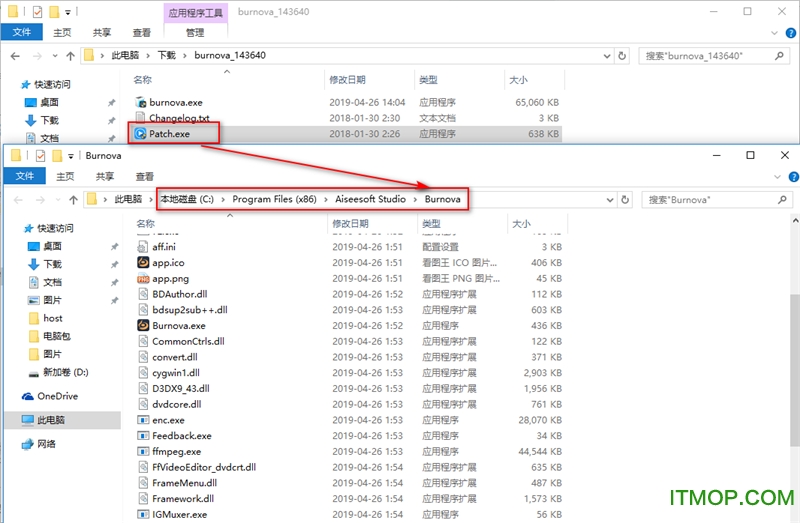Open the 应用程序工具 tab

click(x=195, y=13)
